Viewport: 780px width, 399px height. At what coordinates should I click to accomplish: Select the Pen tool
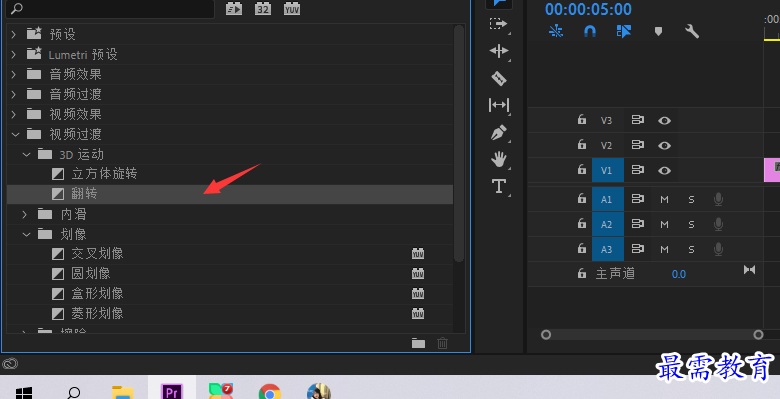[498, 132]
